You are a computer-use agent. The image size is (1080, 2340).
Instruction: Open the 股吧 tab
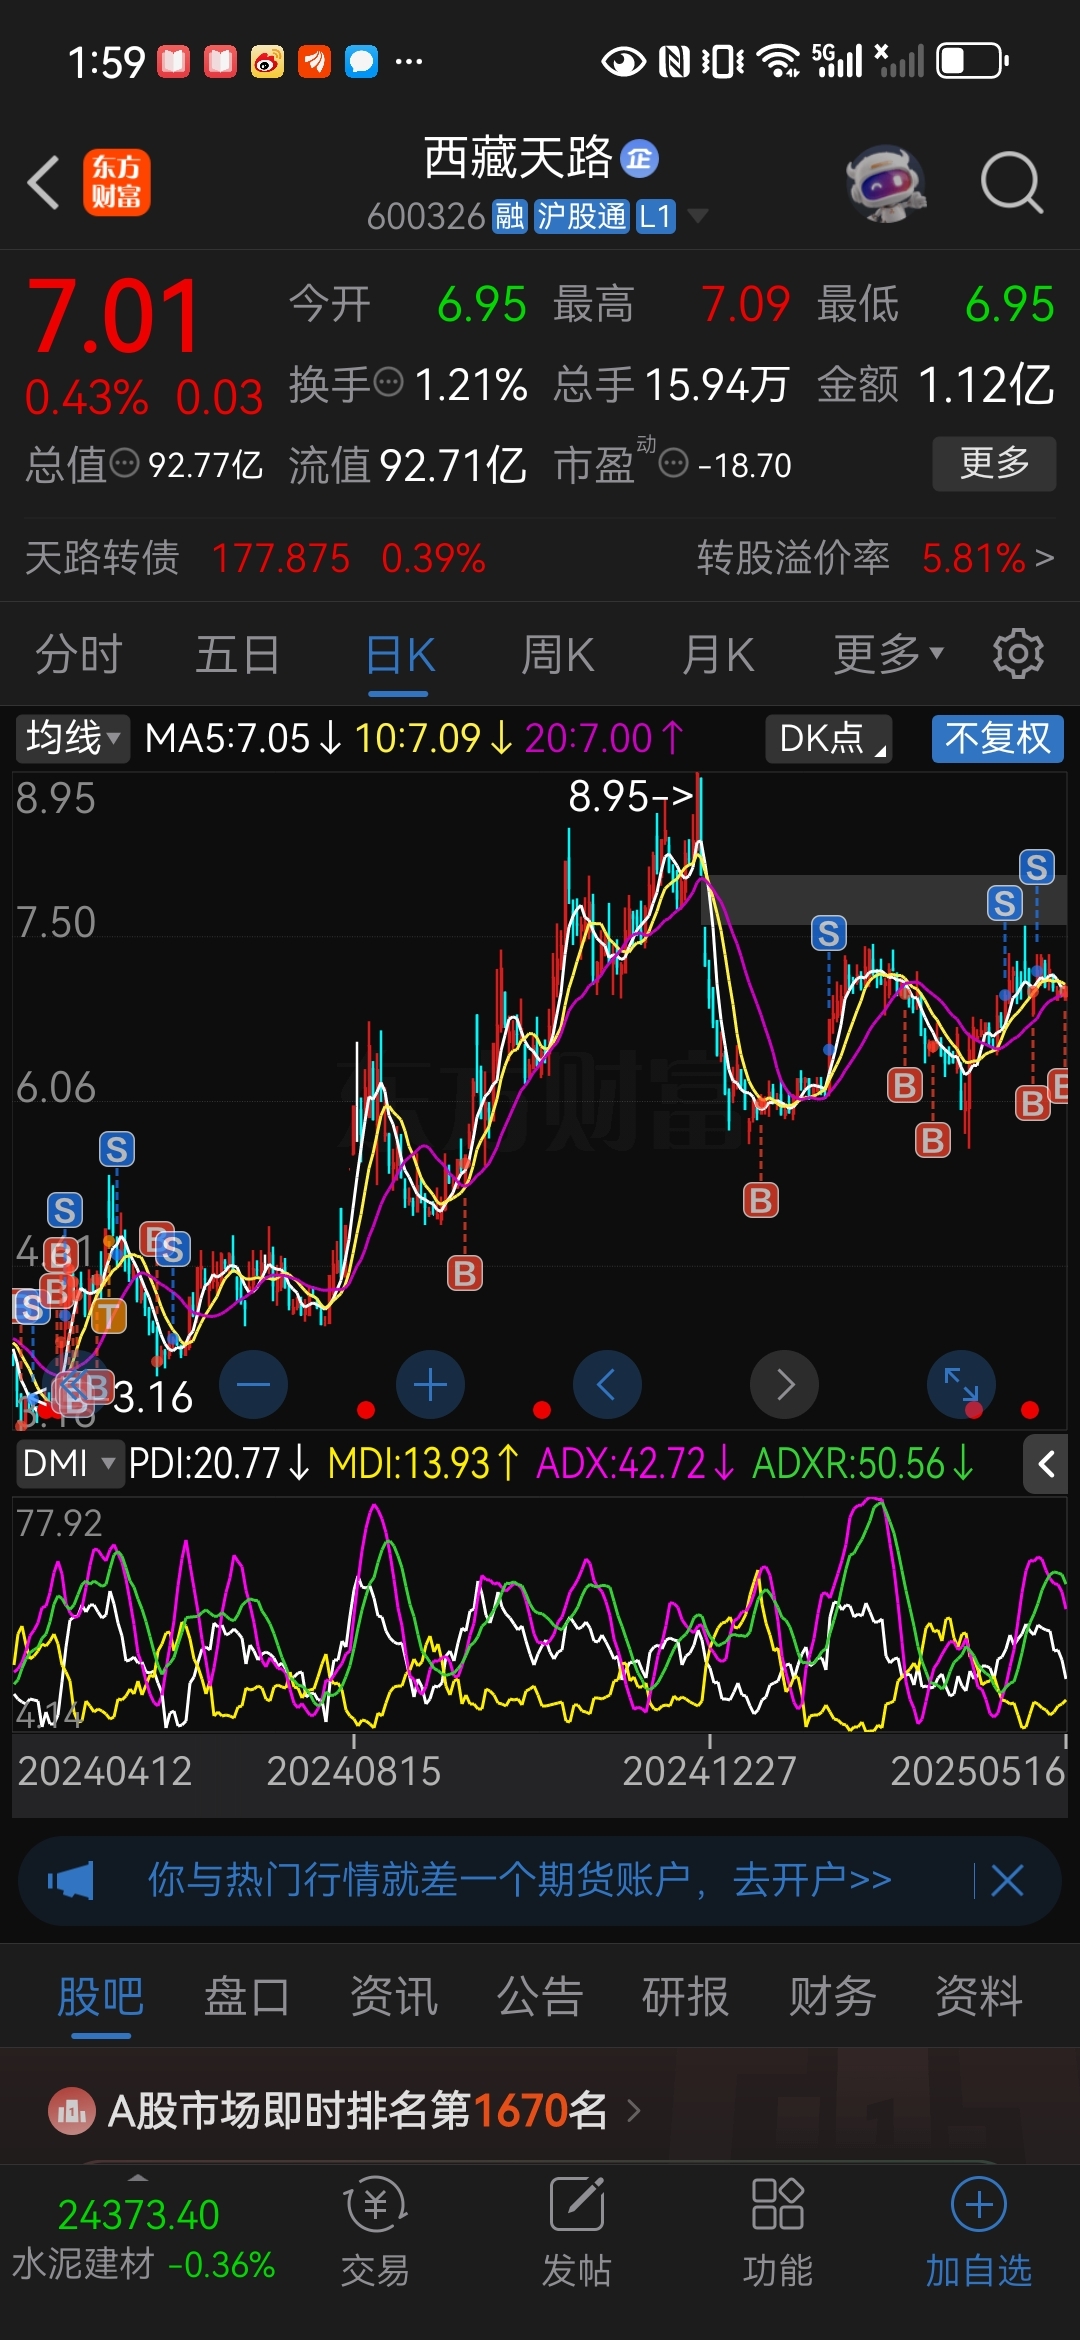[100, 1997]
